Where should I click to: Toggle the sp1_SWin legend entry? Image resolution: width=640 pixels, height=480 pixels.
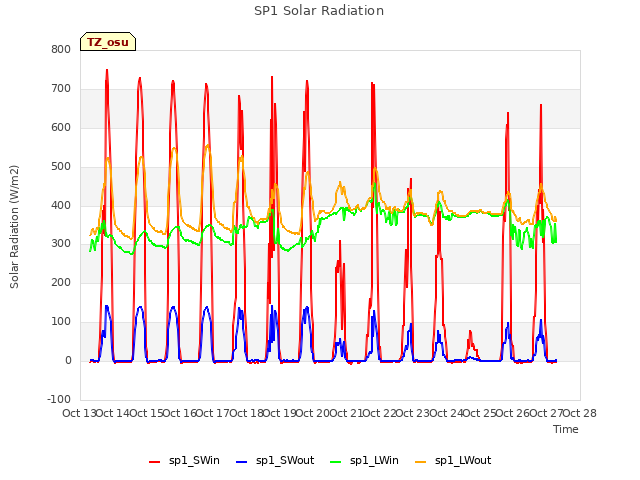(184, 460)
